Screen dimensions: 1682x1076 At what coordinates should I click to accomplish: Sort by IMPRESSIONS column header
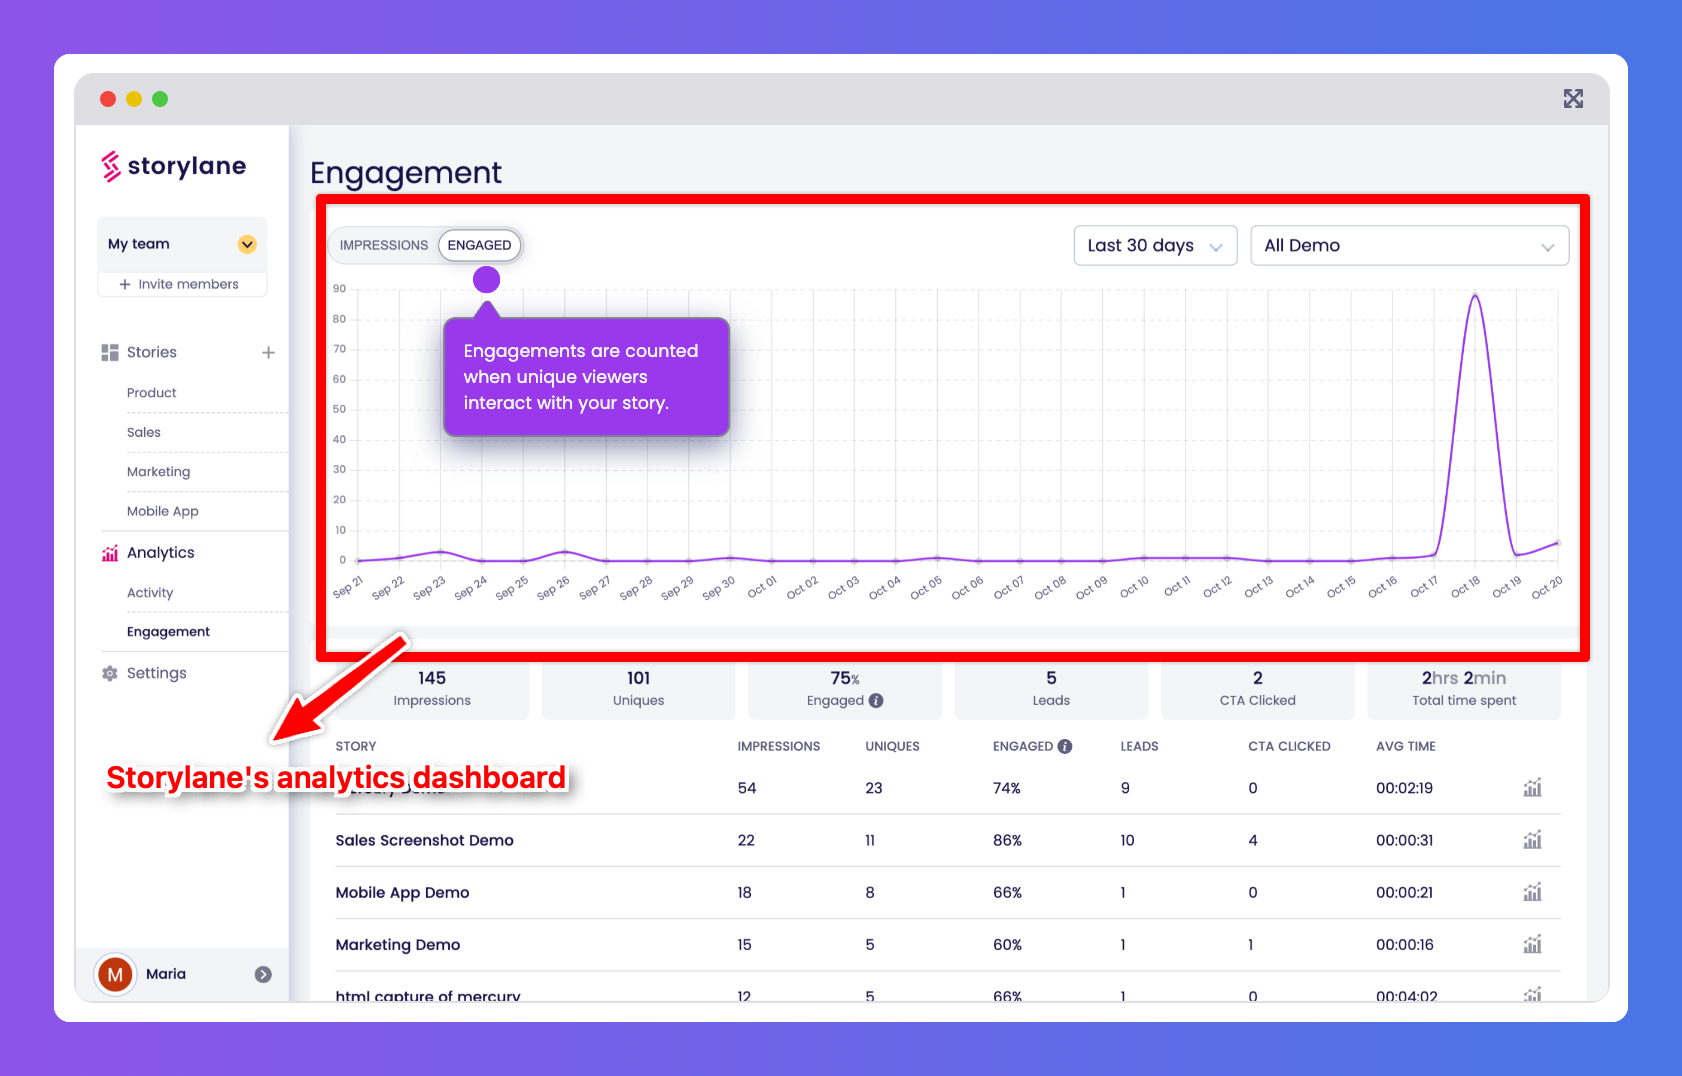(x=778, y=746)
